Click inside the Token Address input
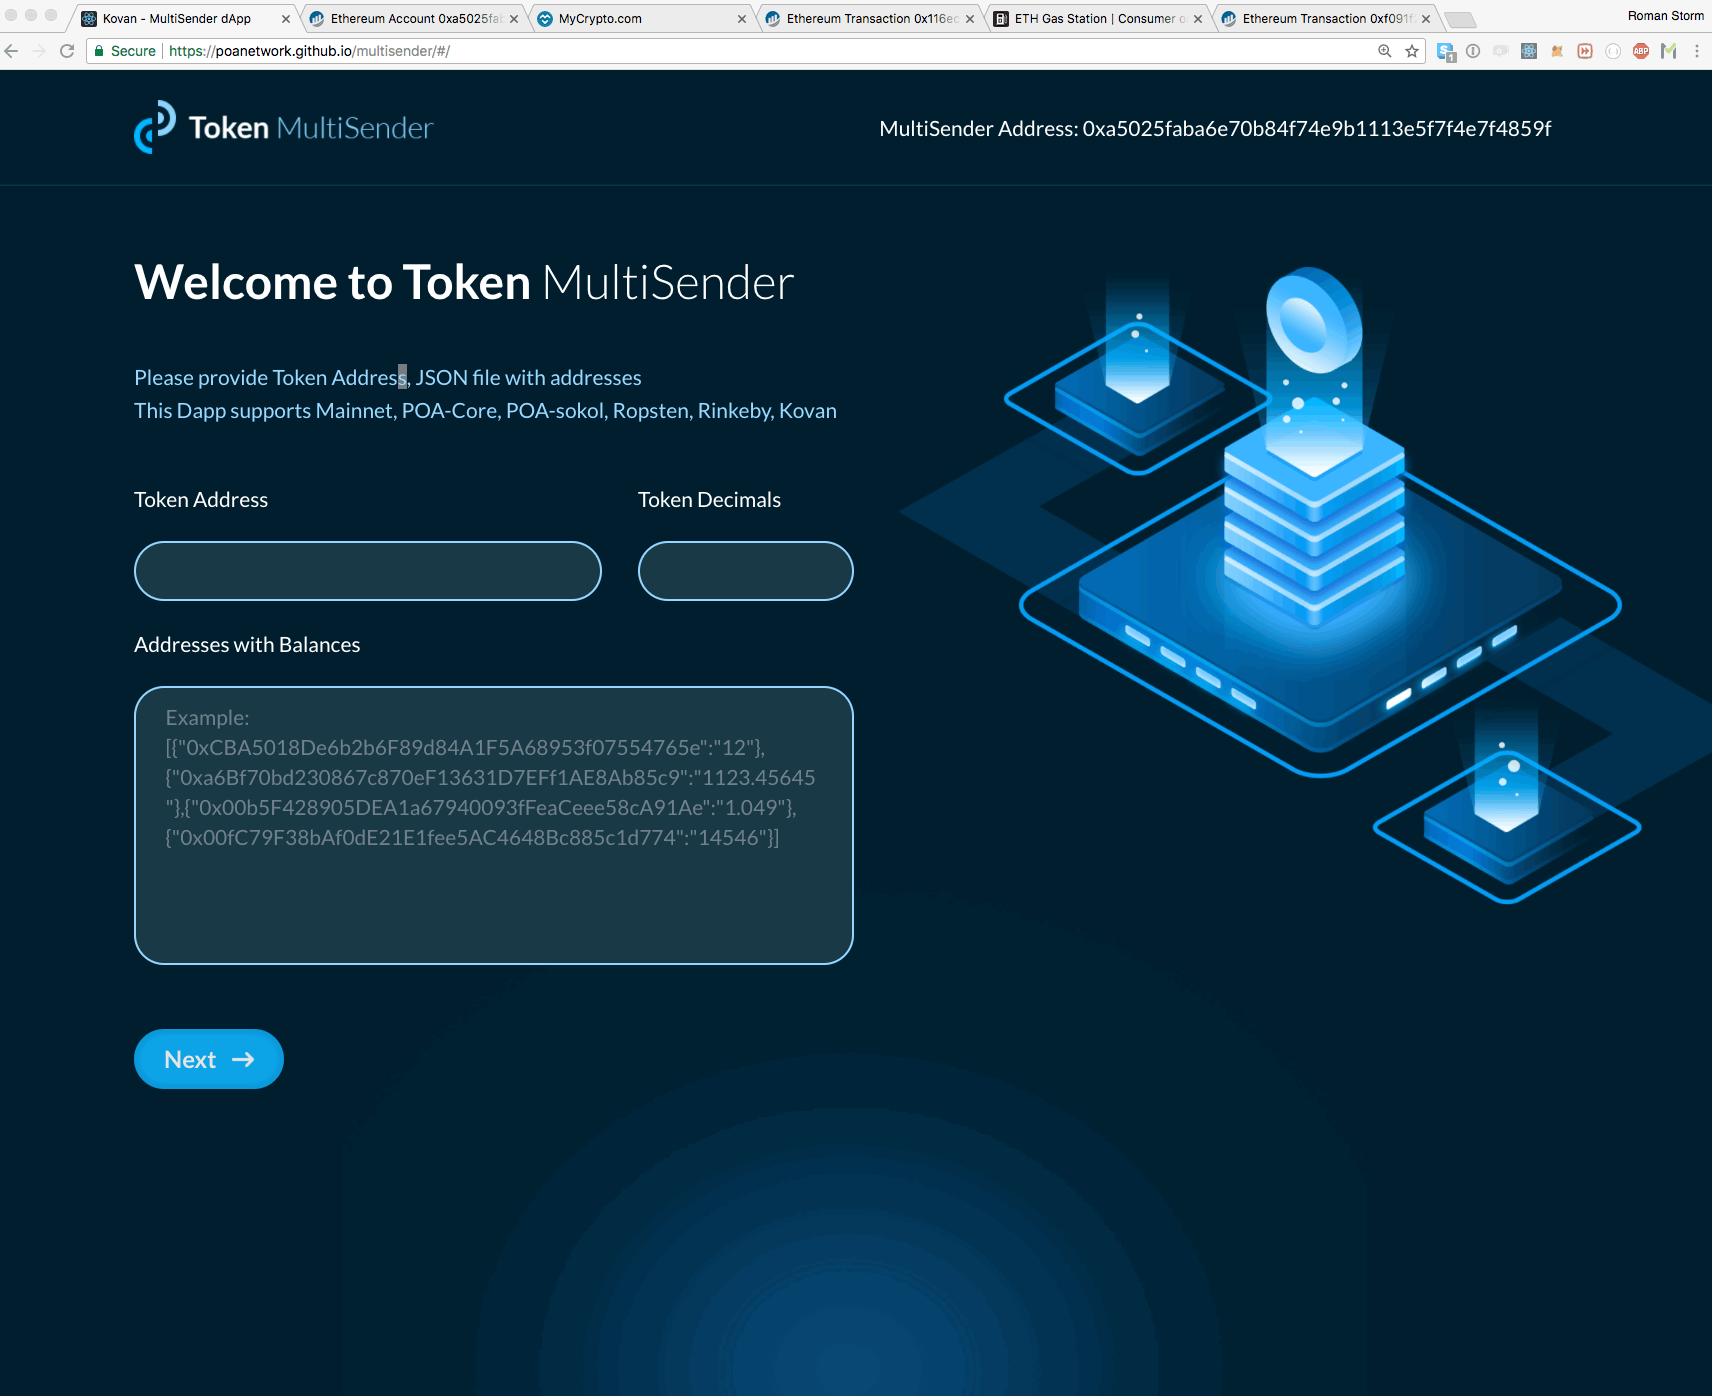Viewport: 1712px width, 1396px height. [368, 571]
